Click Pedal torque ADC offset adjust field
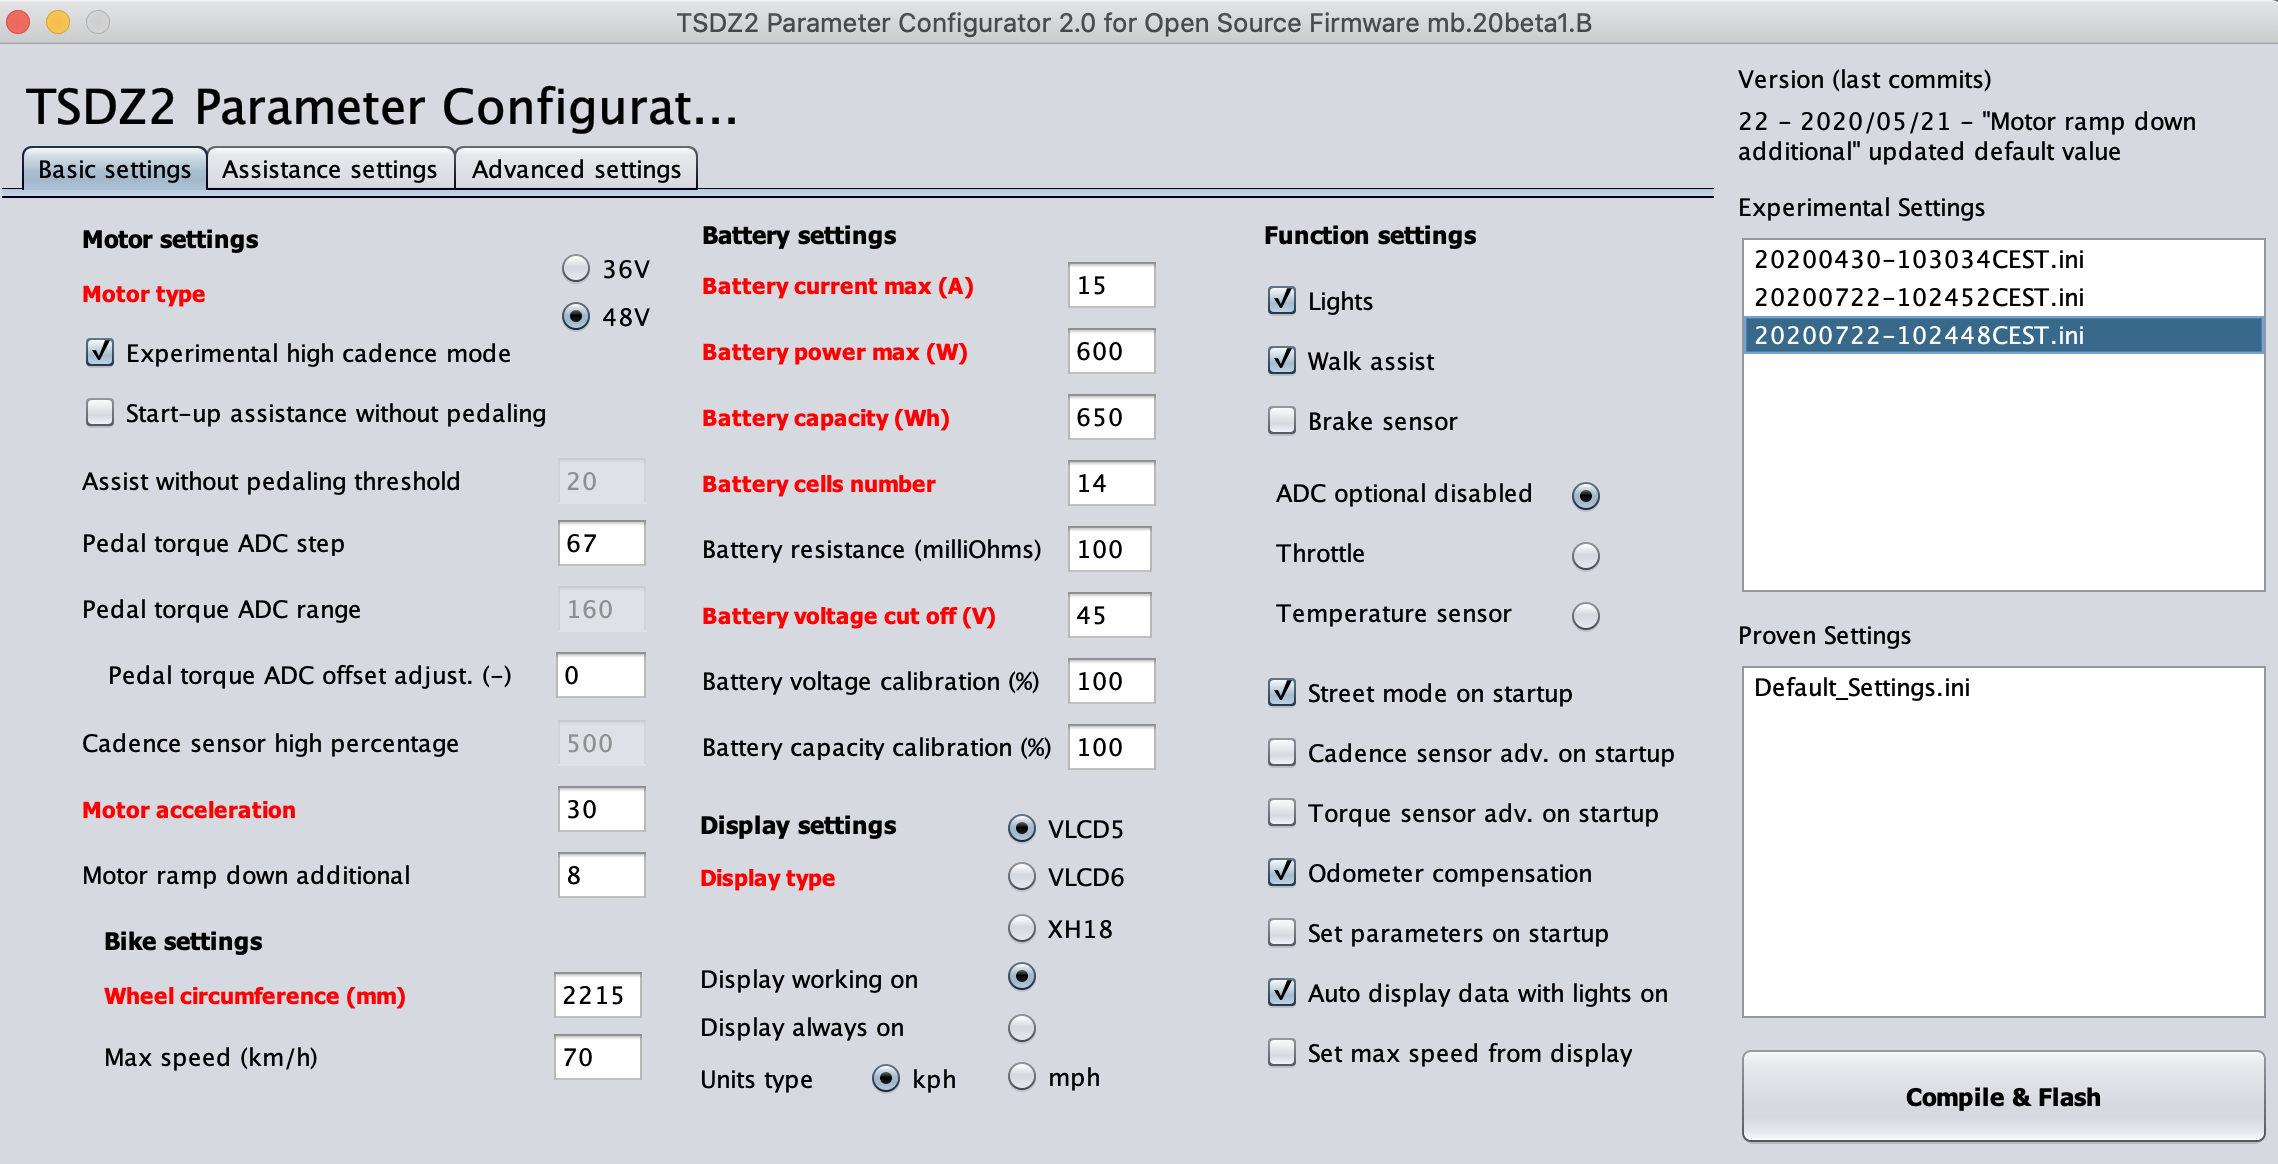This screenshot has height=1164, width=2278. (x=600, y=675)
